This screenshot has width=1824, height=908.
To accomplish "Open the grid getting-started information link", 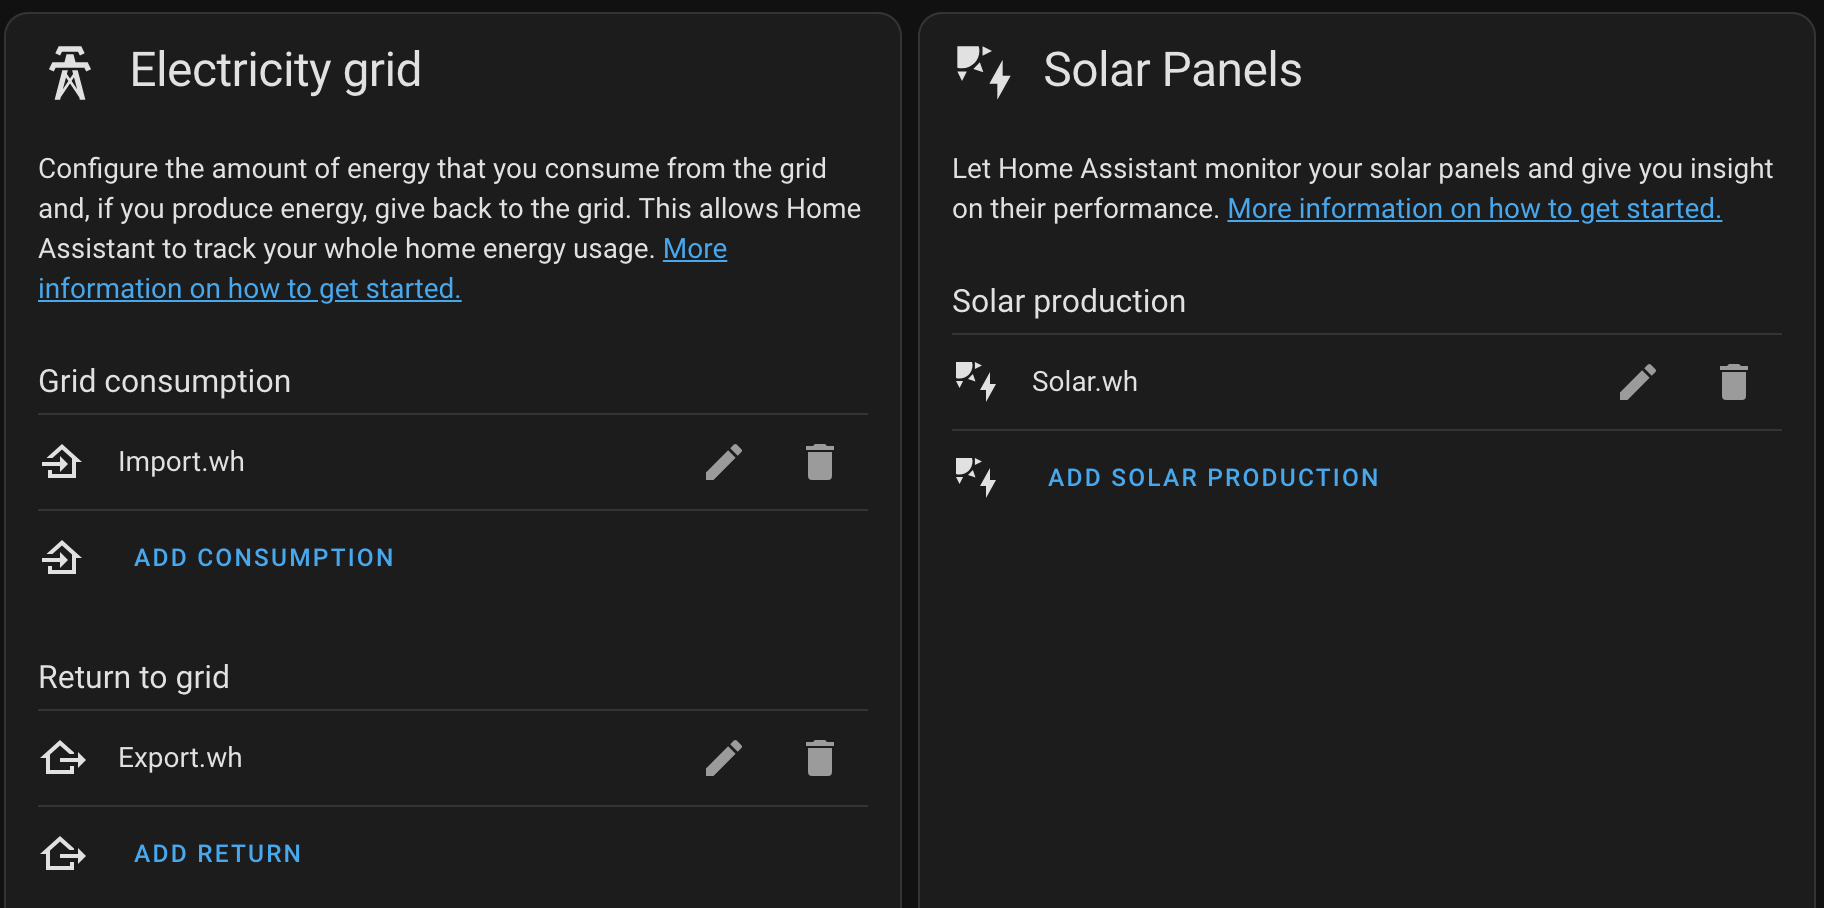I will pos(250,288).
